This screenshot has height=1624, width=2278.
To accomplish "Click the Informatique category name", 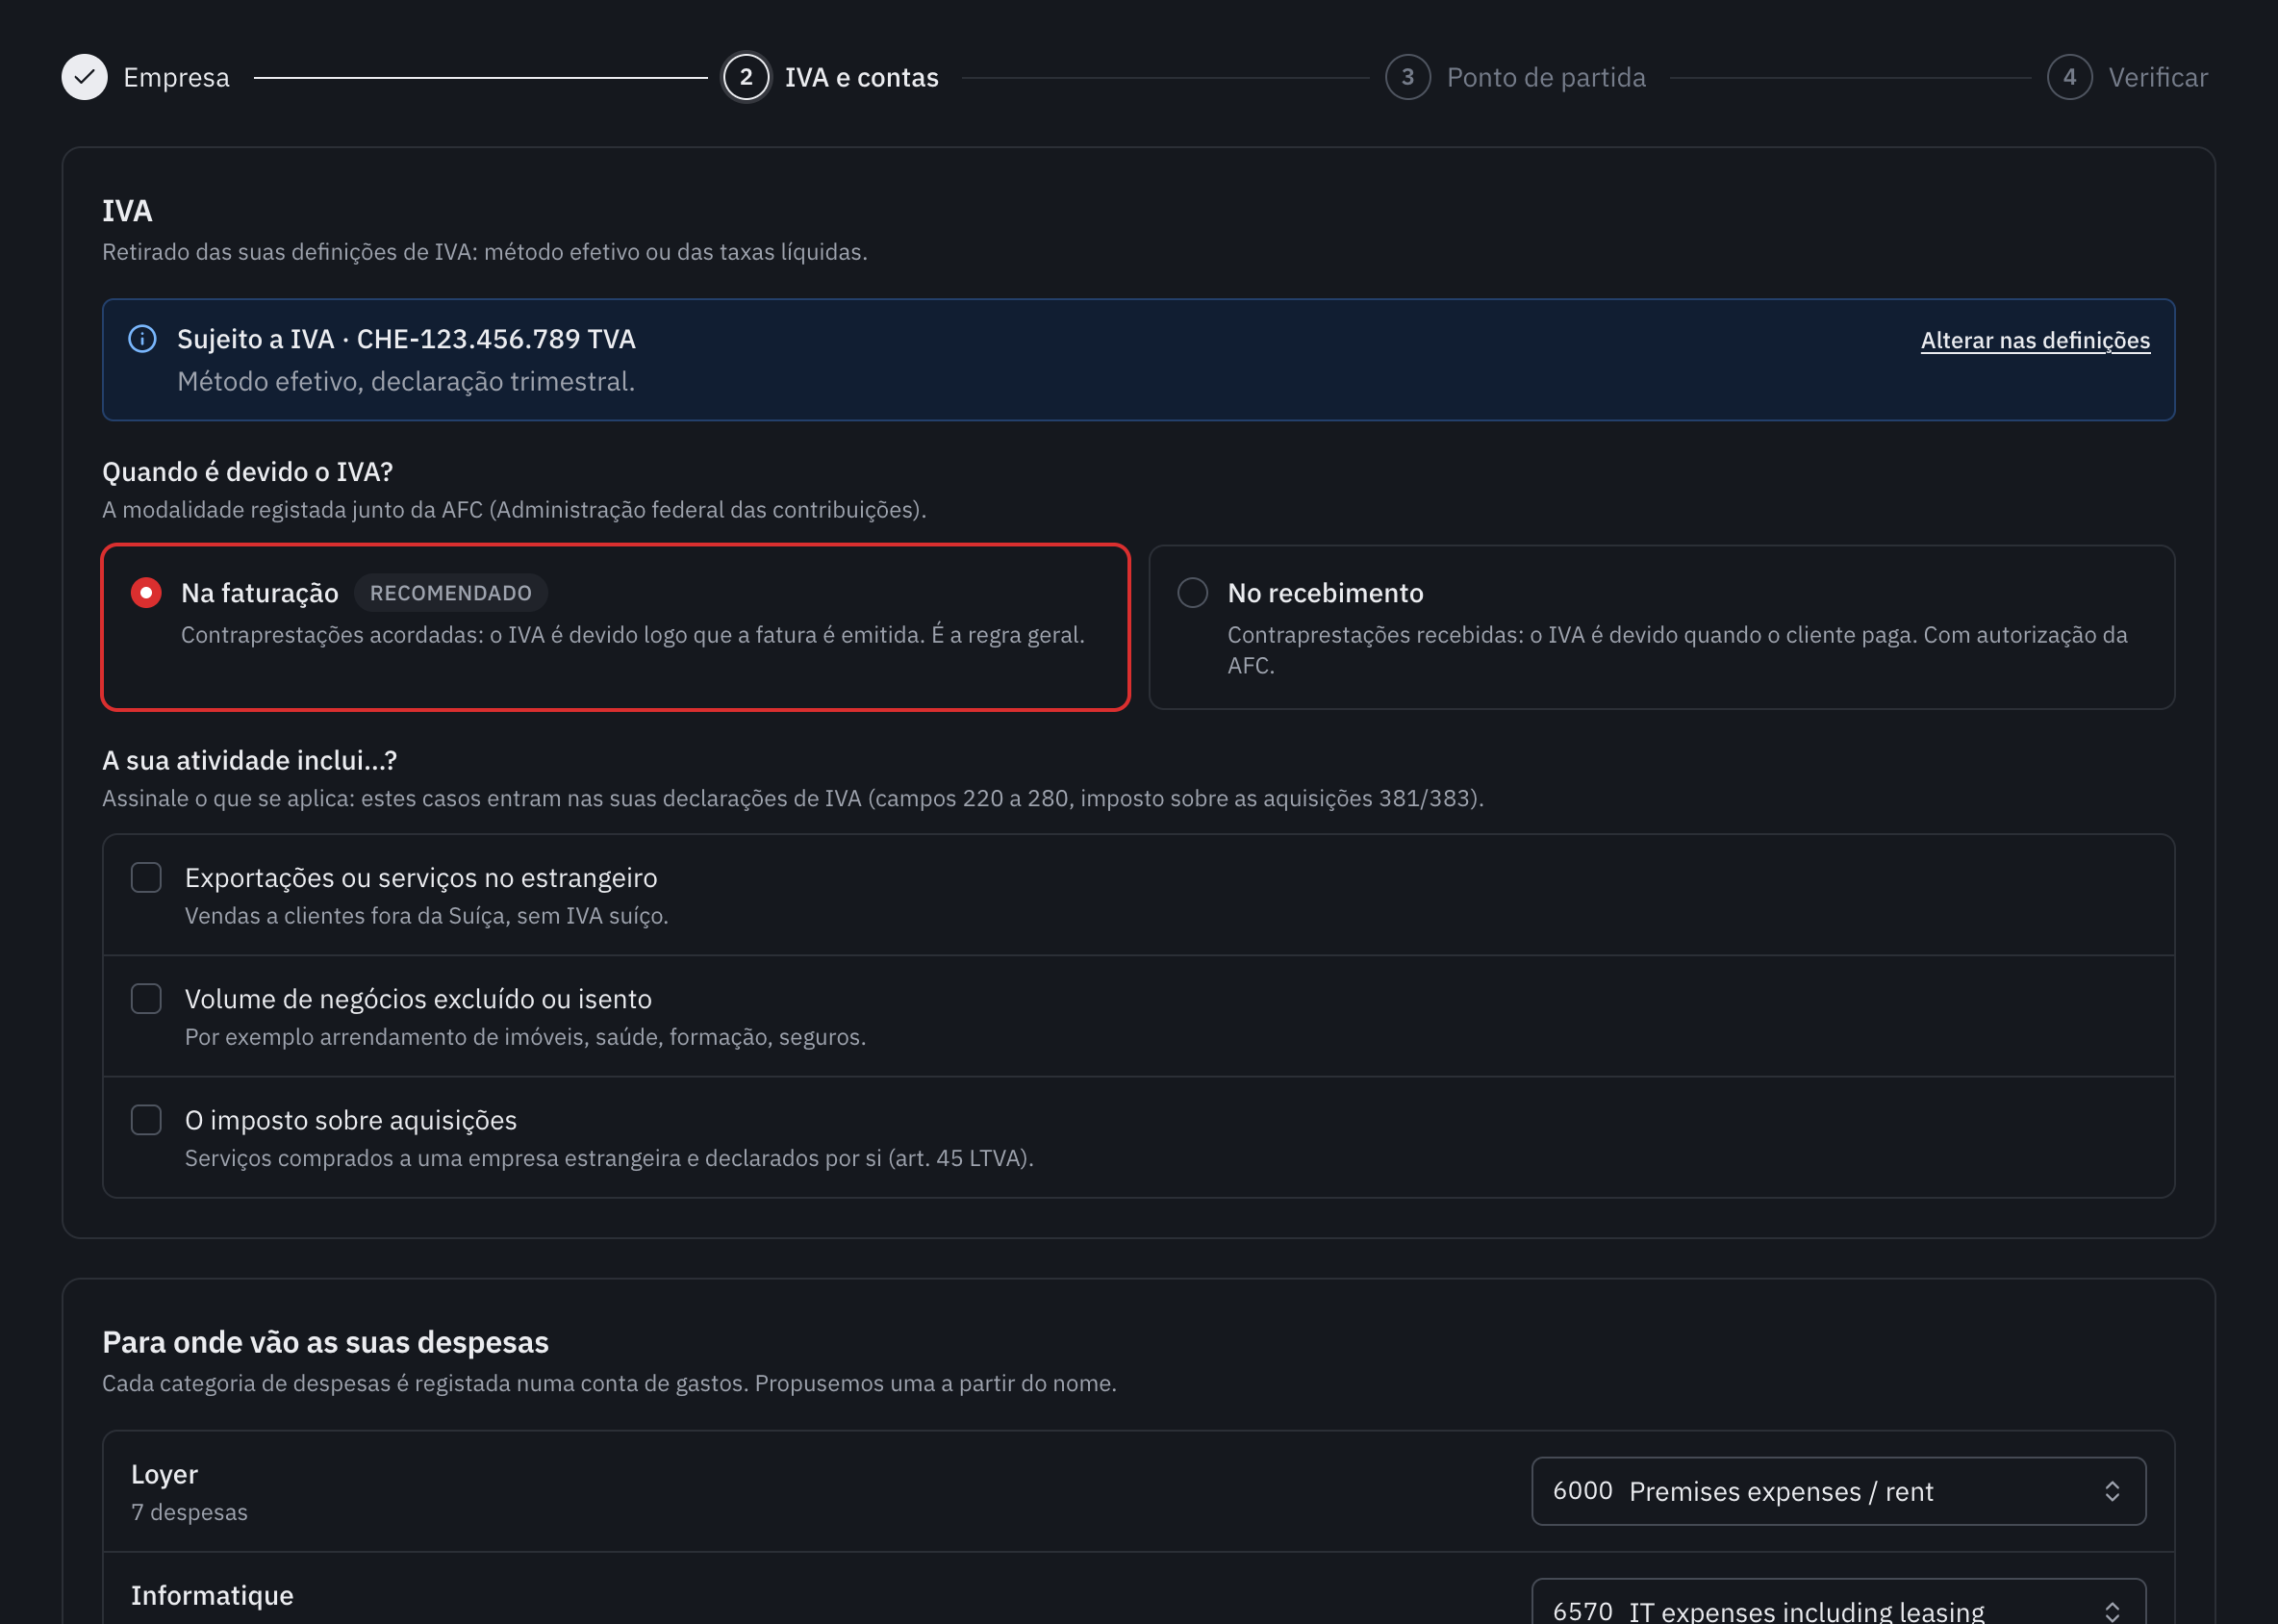I will click(x=212, y=1595).
